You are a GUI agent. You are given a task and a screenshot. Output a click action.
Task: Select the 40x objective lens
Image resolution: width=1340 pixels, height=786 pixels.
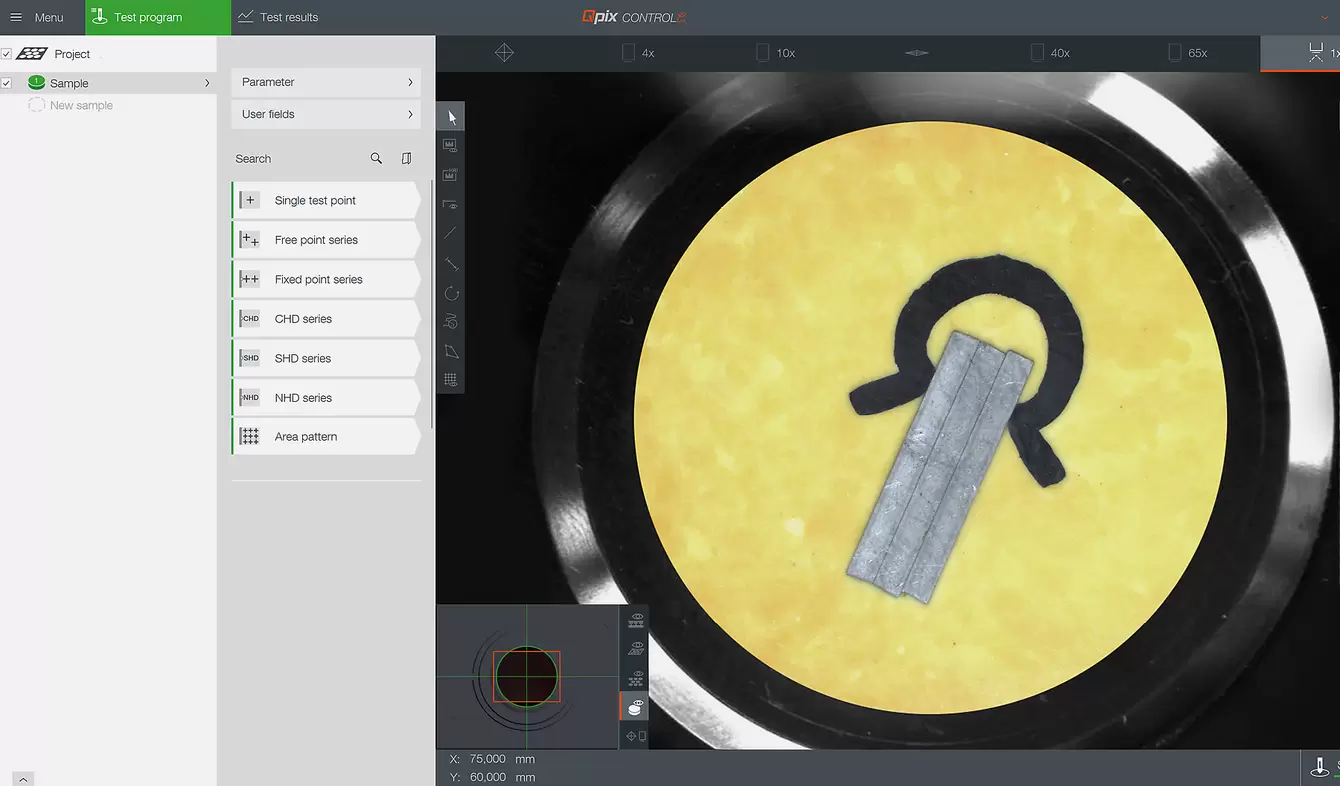click(x=1051, y=53)
